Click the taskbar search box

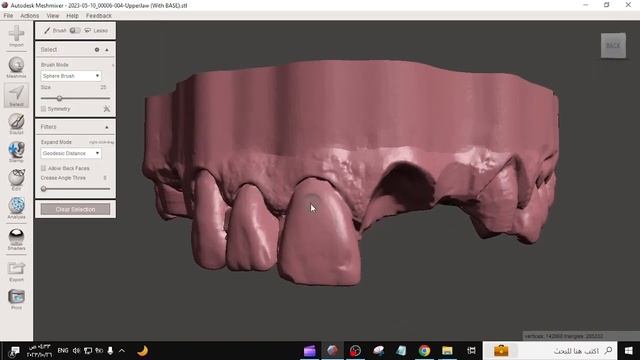(x=549, y=351)
